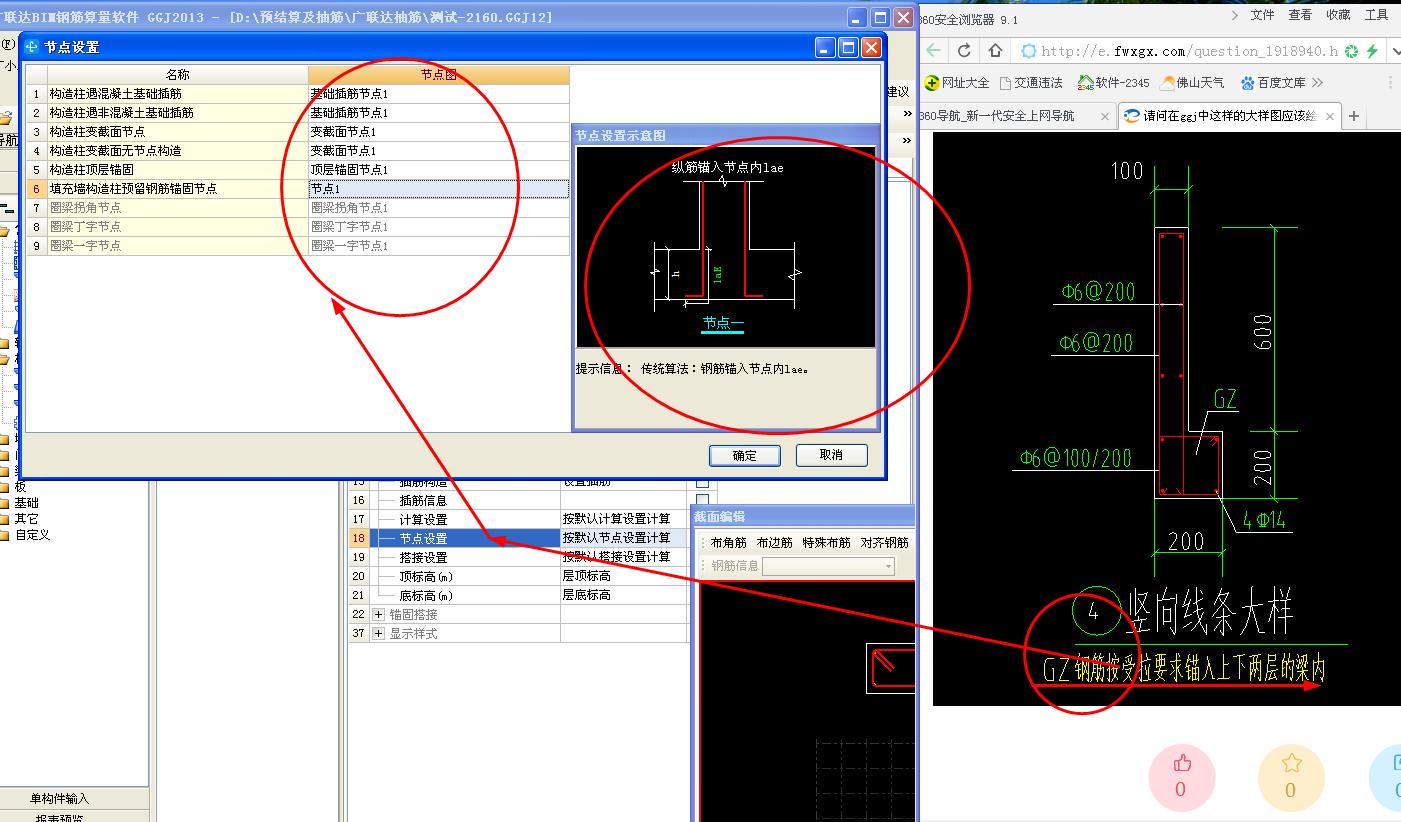Click the 节点1 cell in row 6
The width and height of the screenshot is (1401, 822).
tap(438, 189)
